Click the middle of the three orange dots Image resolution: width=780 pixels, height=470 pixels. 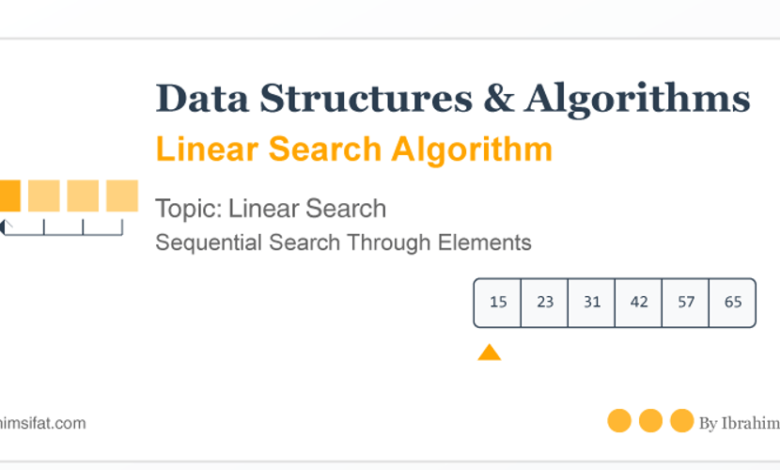(650, 421)
